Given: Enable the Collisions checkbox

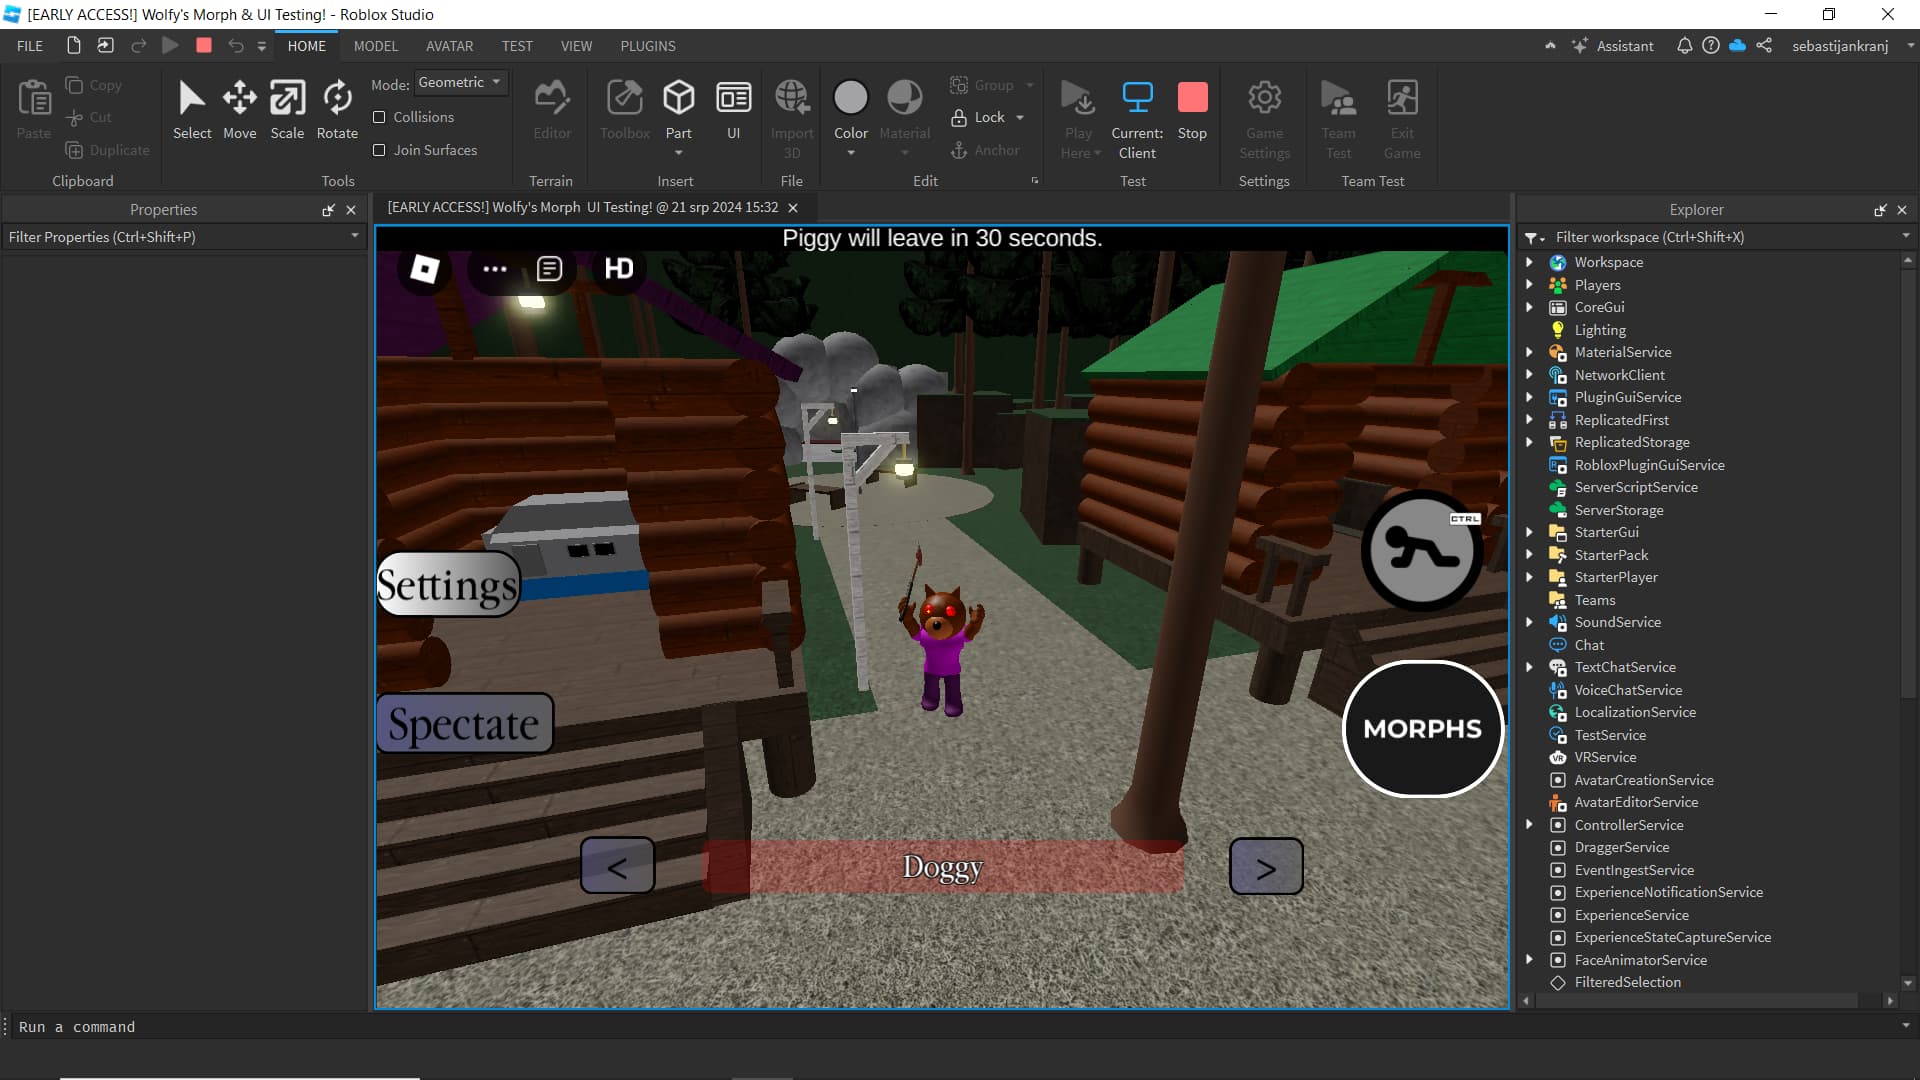Looking at the screenshot, I should tap(380, 117).
